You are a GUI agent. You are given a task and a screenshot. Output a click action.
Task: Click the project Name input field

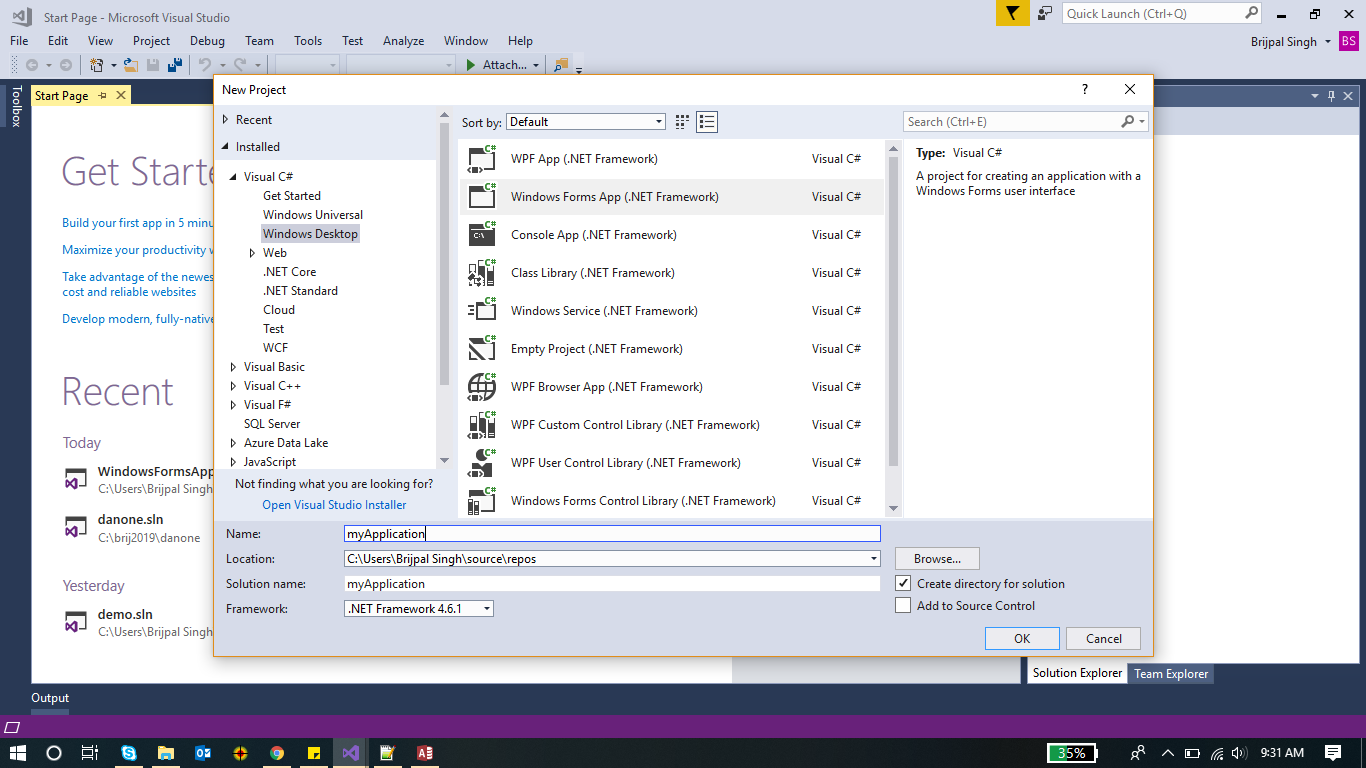click(x=611, y=533)
